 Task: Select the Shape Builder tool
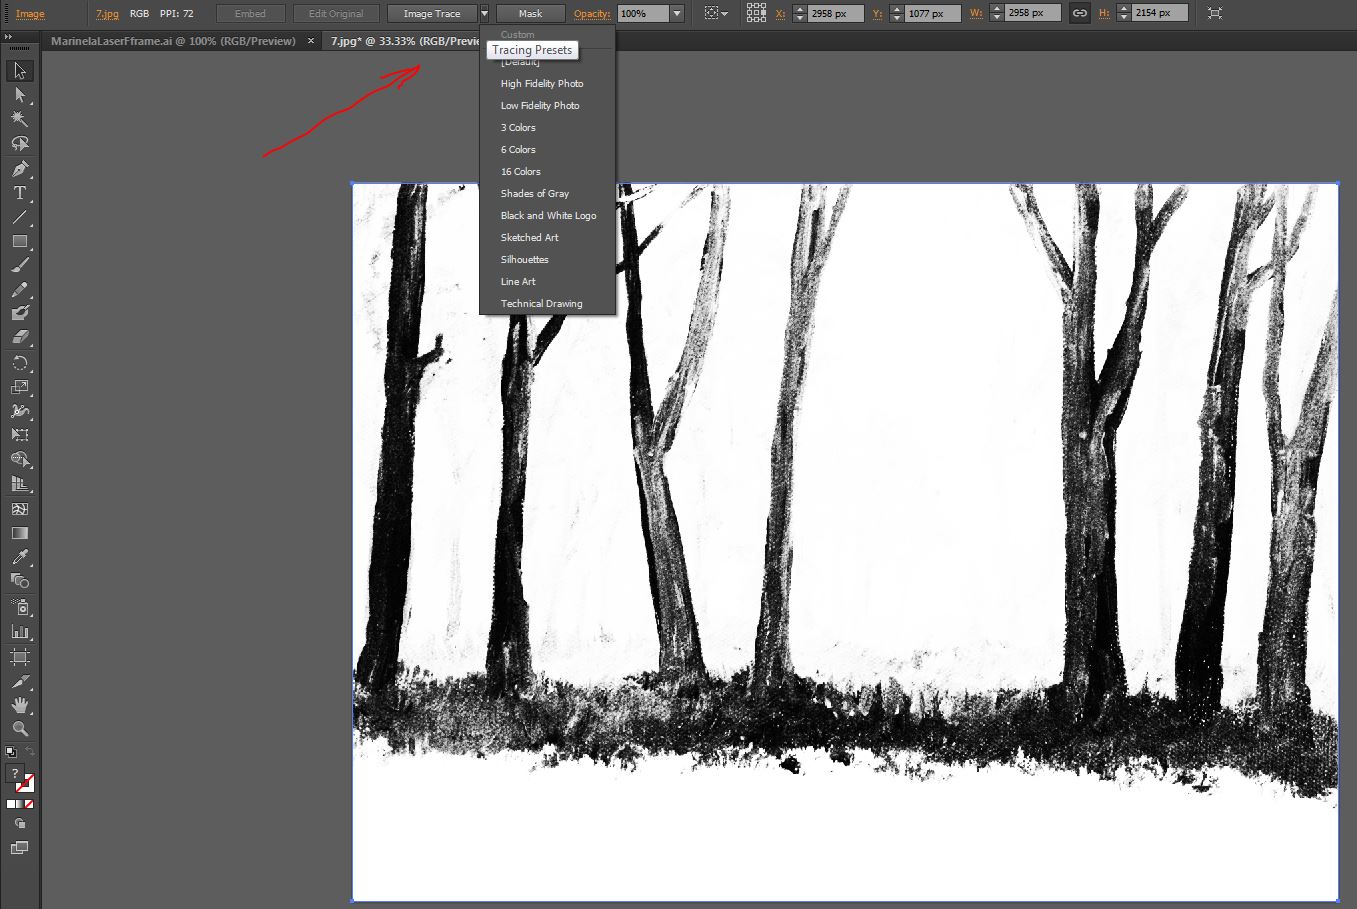coord(20,459)
